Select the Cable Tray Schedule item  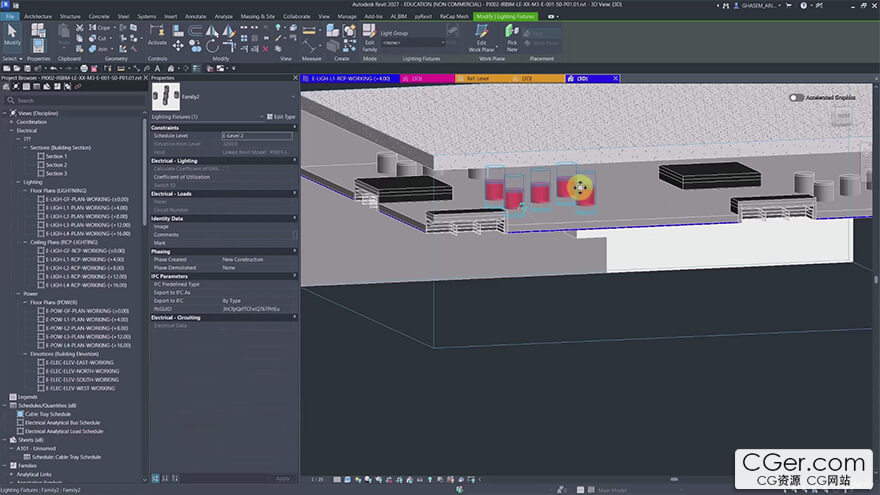coord(48,414)
